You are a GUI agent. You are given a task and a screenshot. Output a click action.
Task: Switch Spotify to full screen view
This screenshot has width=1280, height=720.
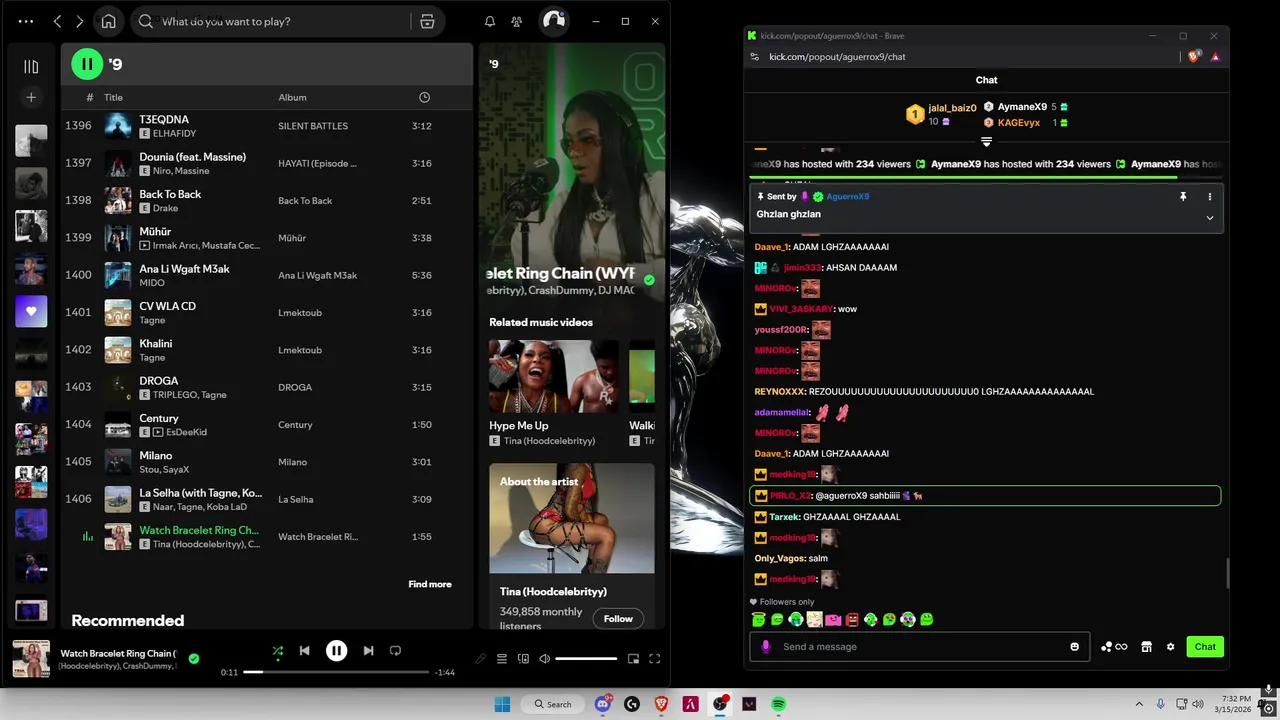[x=655, y=659]
